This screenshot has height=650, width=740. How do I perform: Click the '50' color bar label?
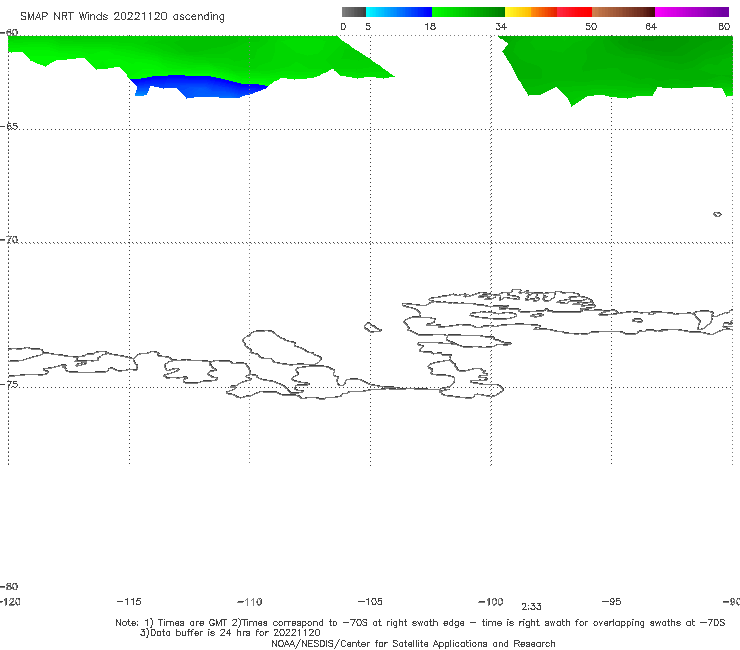(x=591, y=26)
